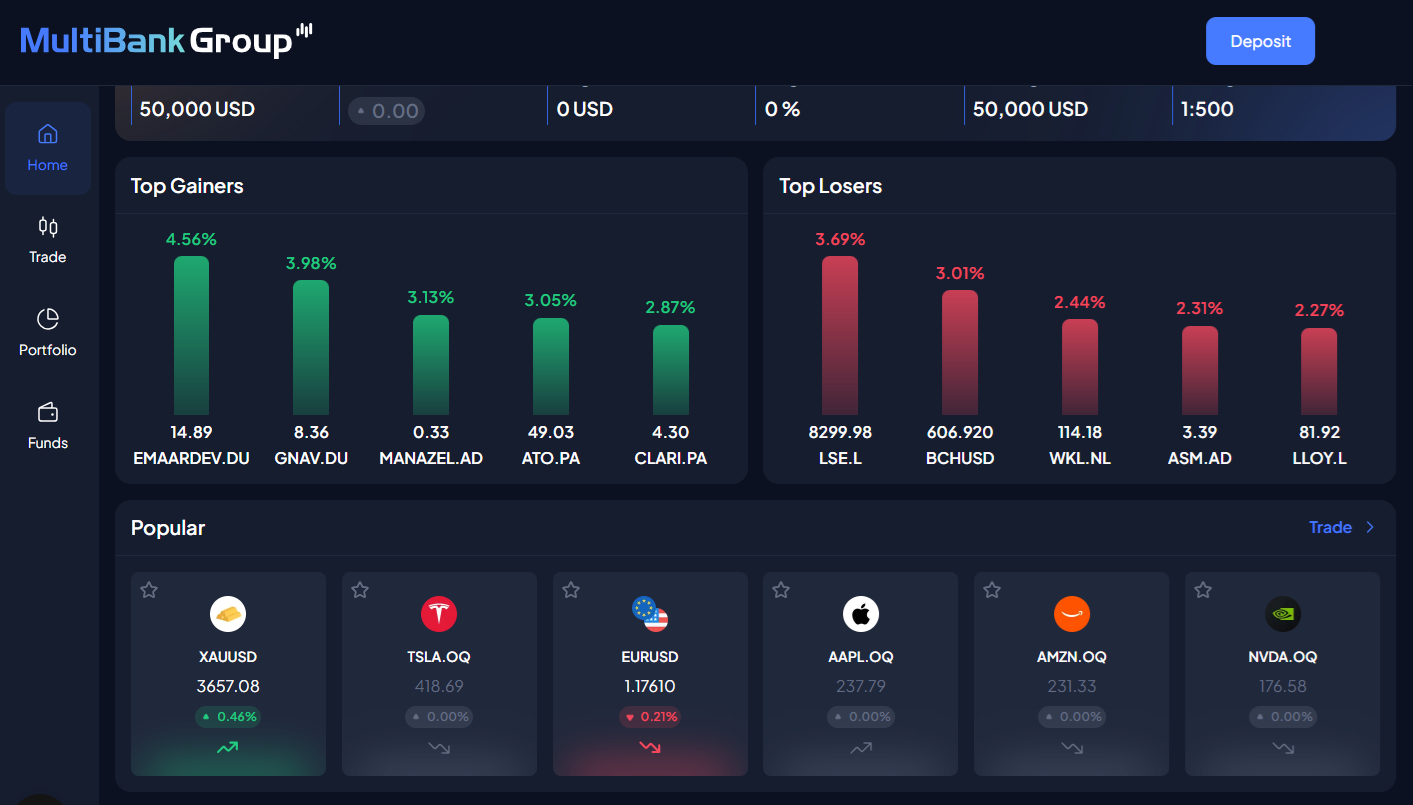Click the Apple logo icon
Viewport: 1413px width, 805px height.
(861, 613)
